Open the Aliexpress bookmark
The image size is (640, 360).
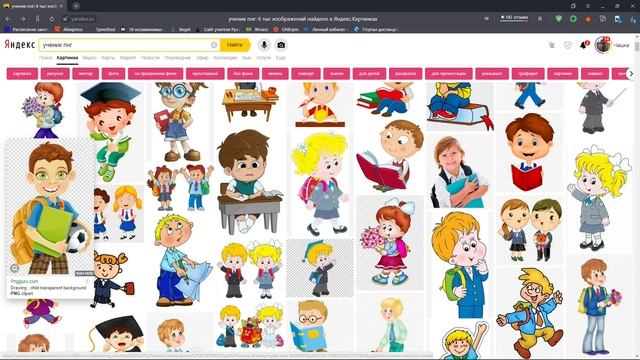(x=69, y=29)
